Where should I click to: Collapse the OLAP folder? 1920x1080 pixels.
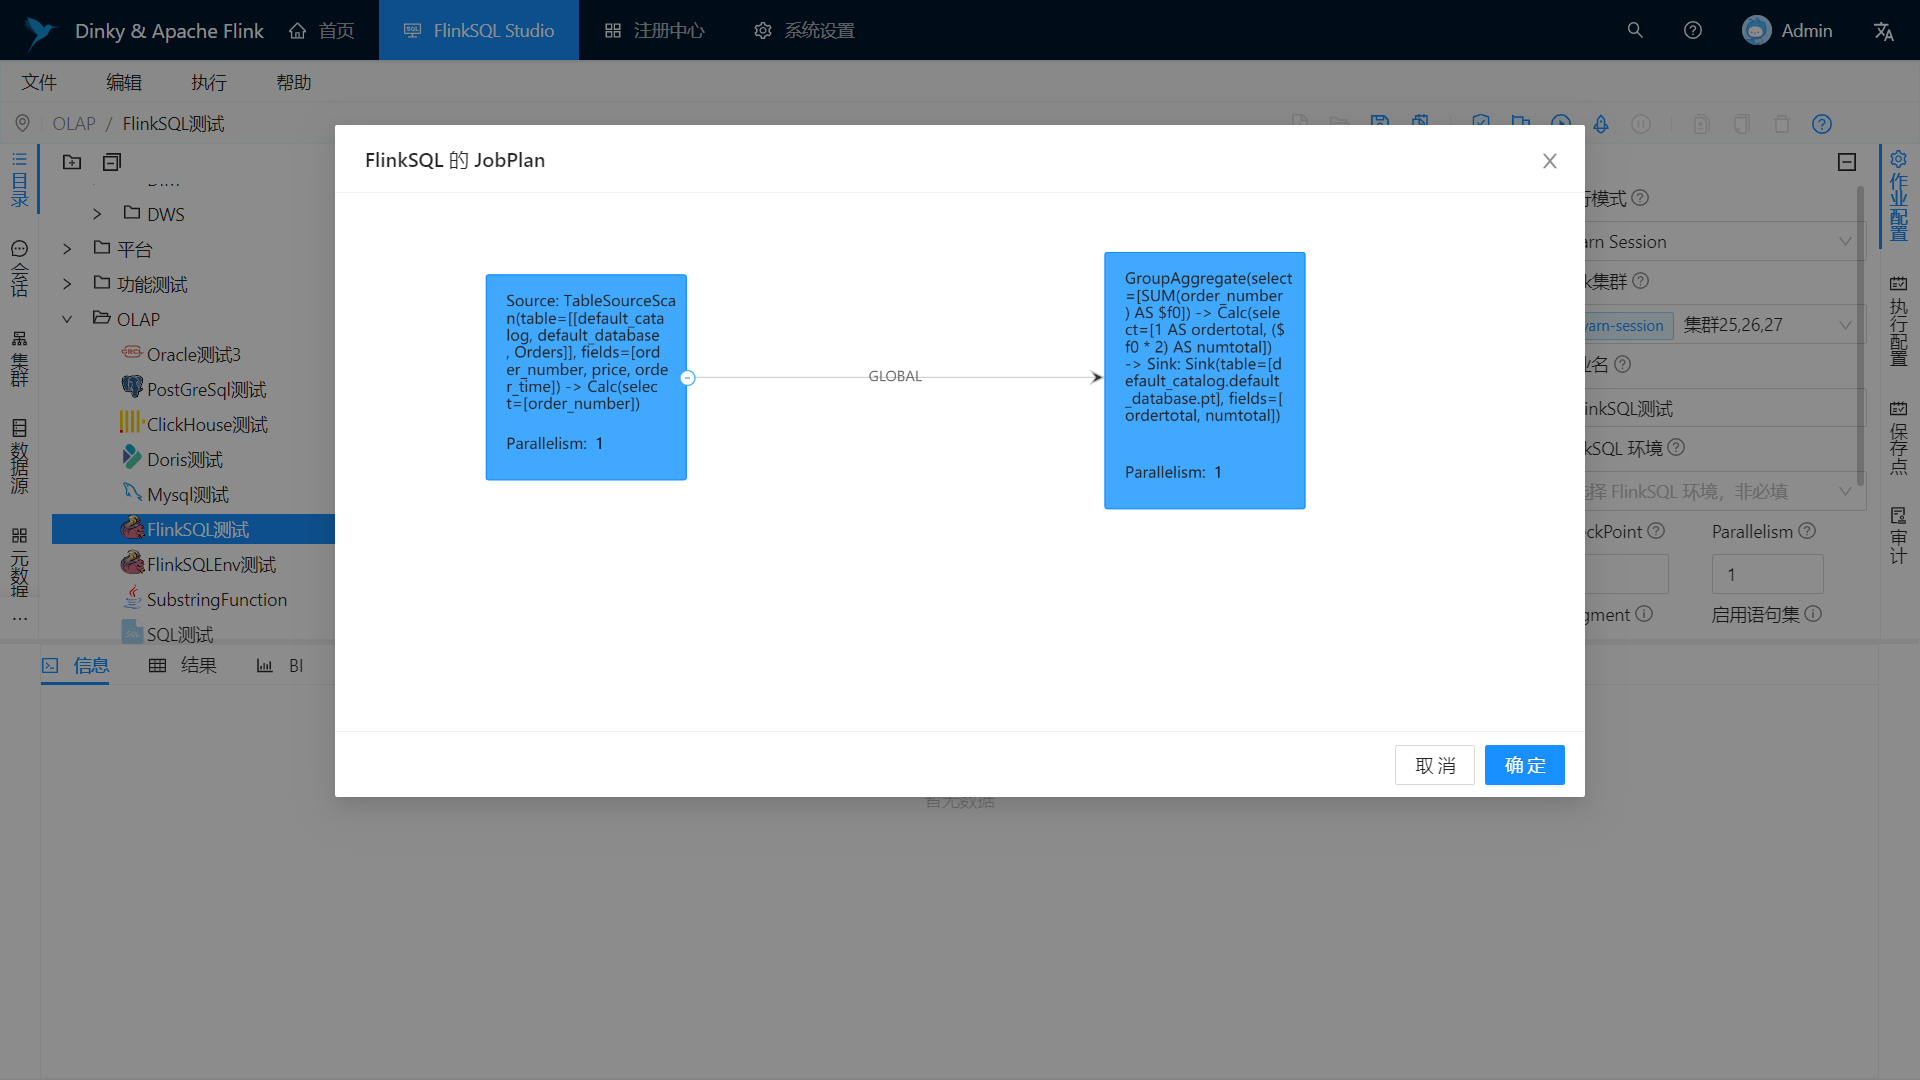pyautogui.click(x=67, y=319)
